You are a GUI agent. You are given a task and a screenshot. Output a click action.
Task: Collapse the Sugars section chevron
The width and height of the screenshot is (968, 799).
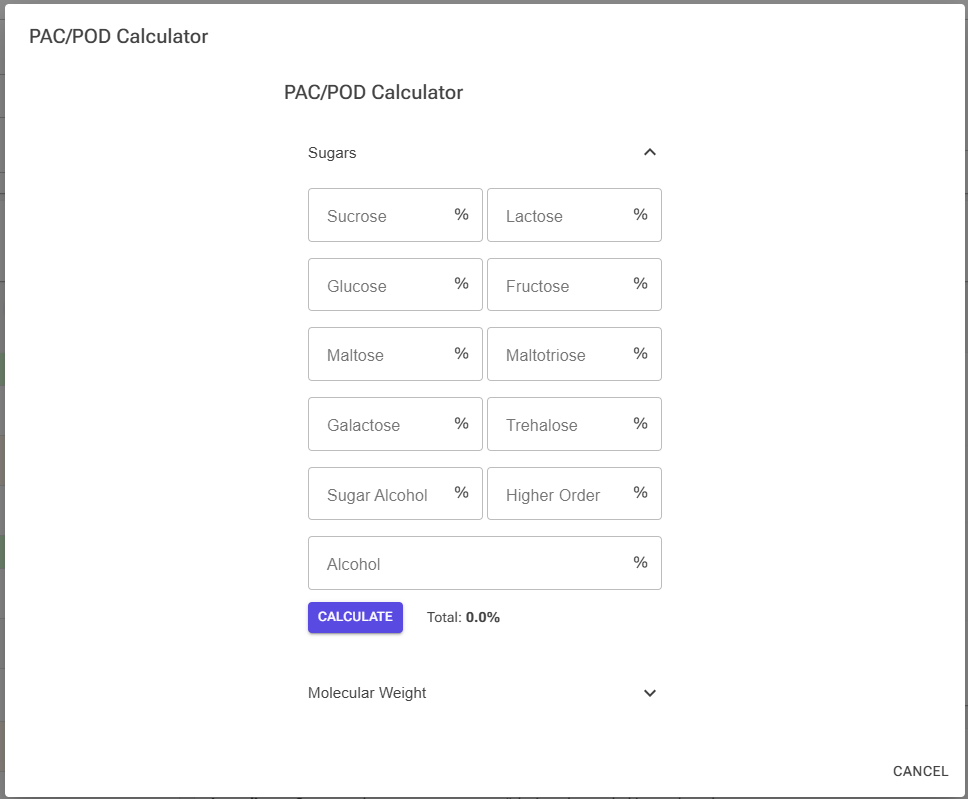coord(649,152)
